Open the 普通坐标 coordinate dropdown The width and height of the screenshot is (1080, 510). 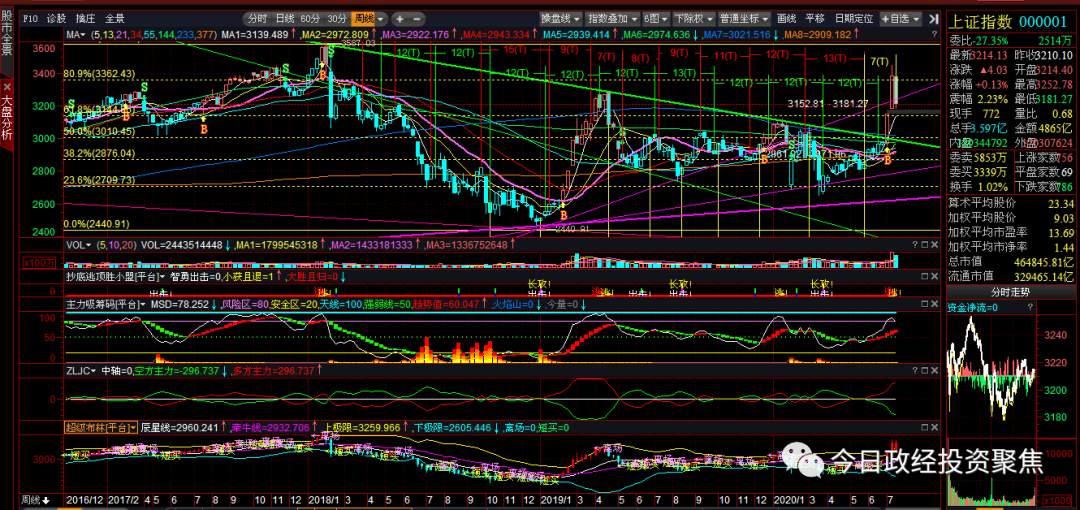click(x=744, y=19)
